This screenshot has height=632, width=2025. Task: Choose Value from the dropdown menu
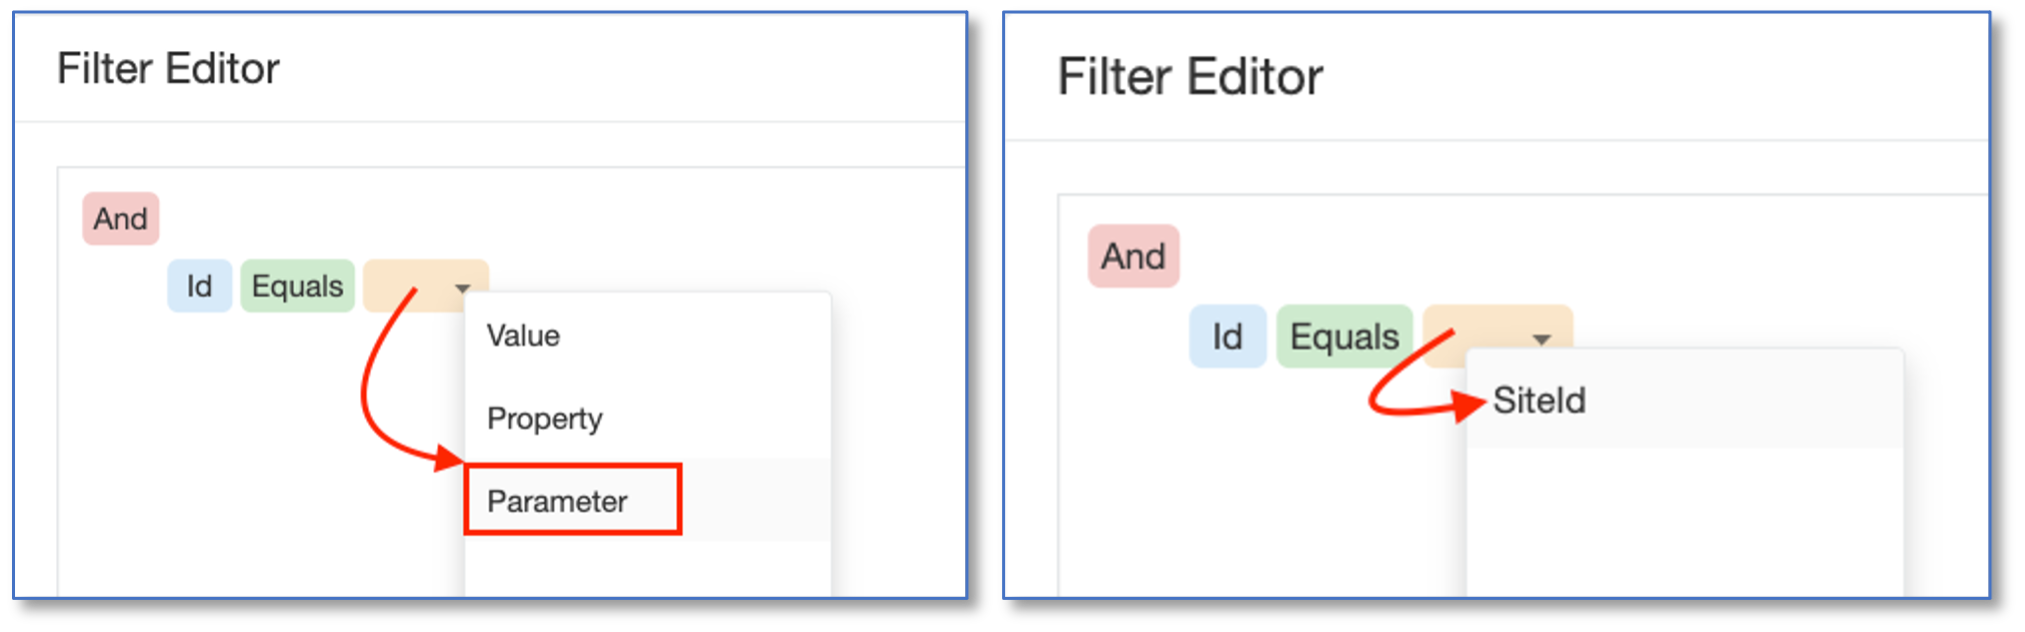[524, 335]
